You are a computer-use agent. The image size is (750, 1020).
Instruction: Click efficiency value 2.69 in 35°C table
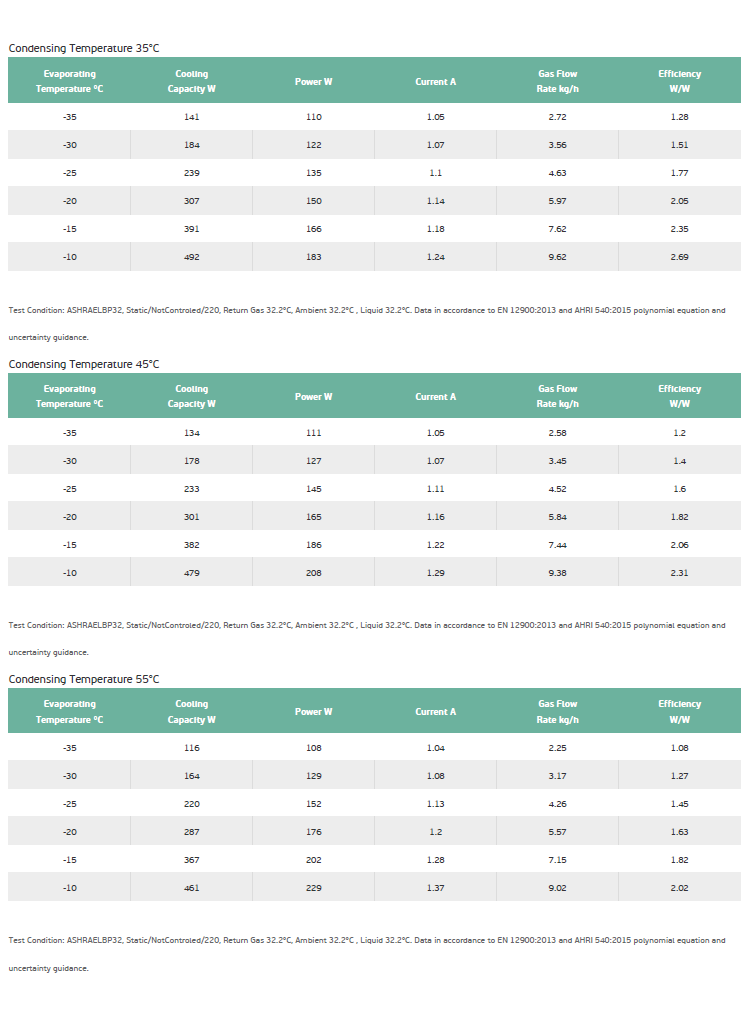pos(679,257)
